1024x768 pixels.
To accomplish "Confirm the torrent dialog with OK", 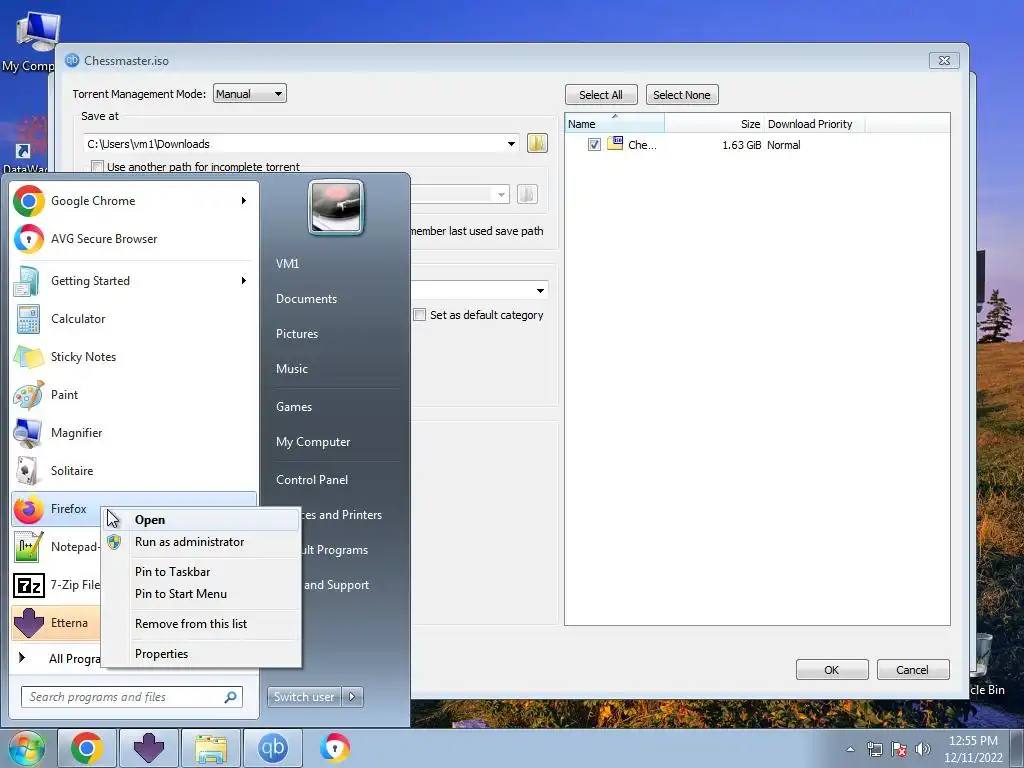I will [832, 669].
